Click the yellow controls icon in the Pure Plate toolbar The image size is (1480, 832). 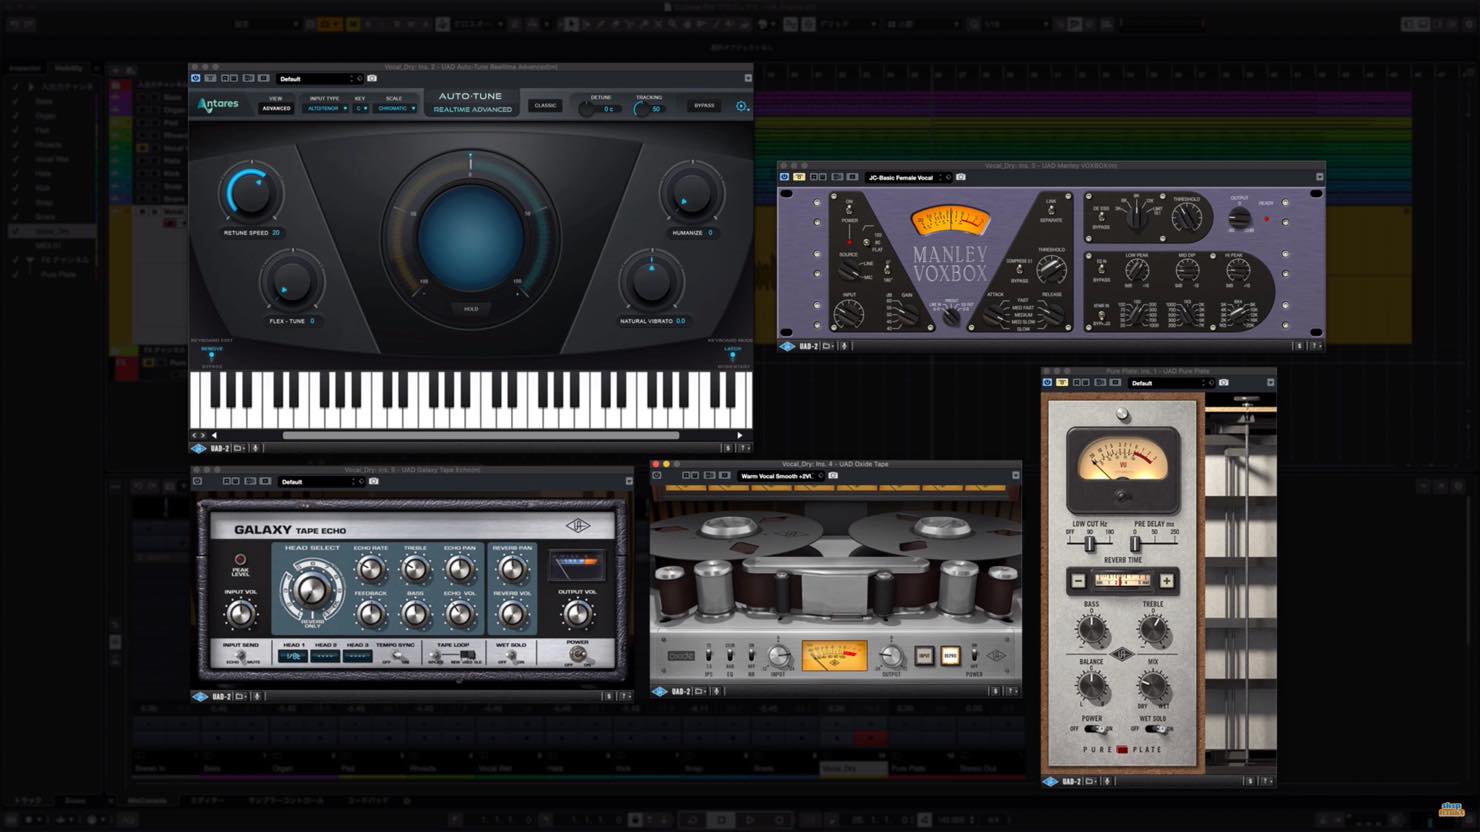click(x=1062, y=383)
